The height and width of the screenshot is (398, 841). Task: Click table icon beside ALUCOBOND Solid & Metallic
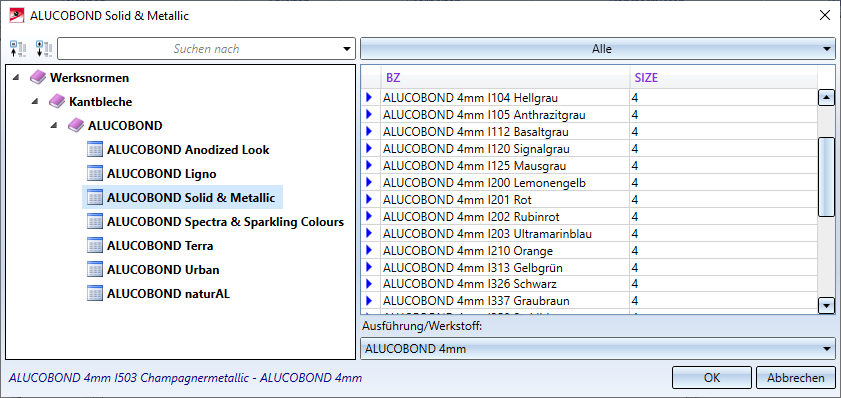[x=95, y=198]
